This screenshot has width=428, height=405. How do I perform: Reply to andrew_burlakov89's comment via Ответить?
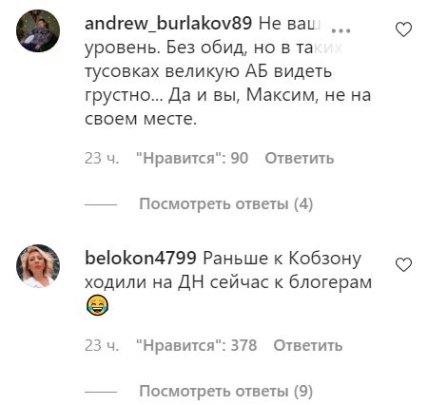[x=299, y=158]
